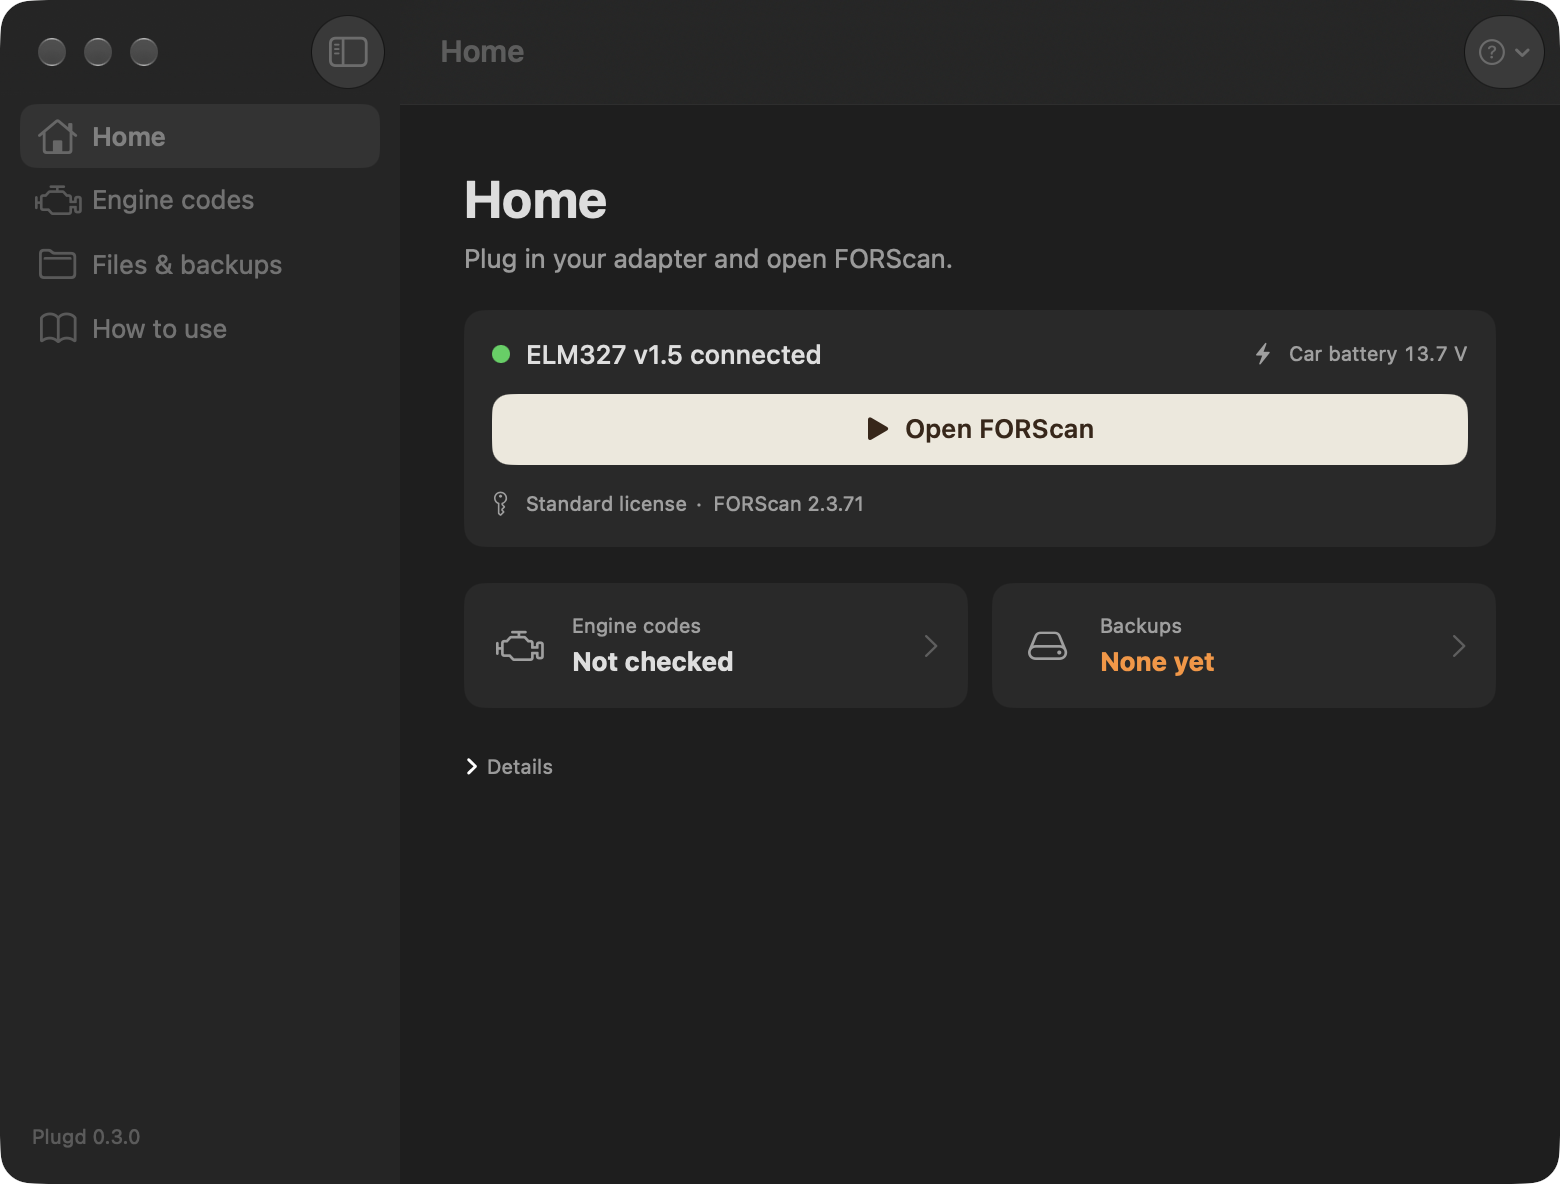Click the "ELM327 v1.5 connected" status text

pyautogui.click(x=673, y=355)
